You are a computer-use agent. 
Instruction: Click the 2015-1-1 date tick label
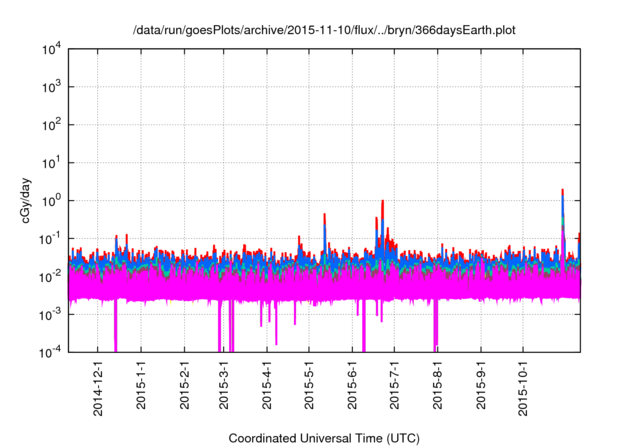click(141, 390)
